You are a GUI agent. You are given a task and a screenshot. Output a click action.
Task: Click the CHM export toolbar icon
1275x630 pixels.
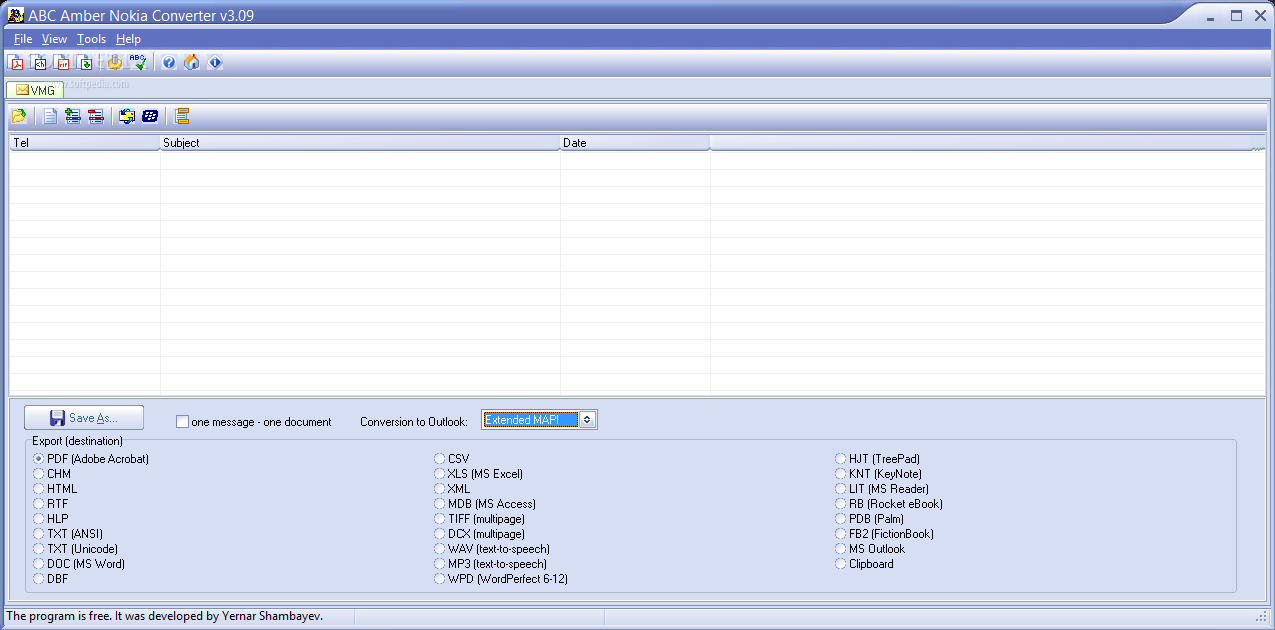click(x=39, y=62)
